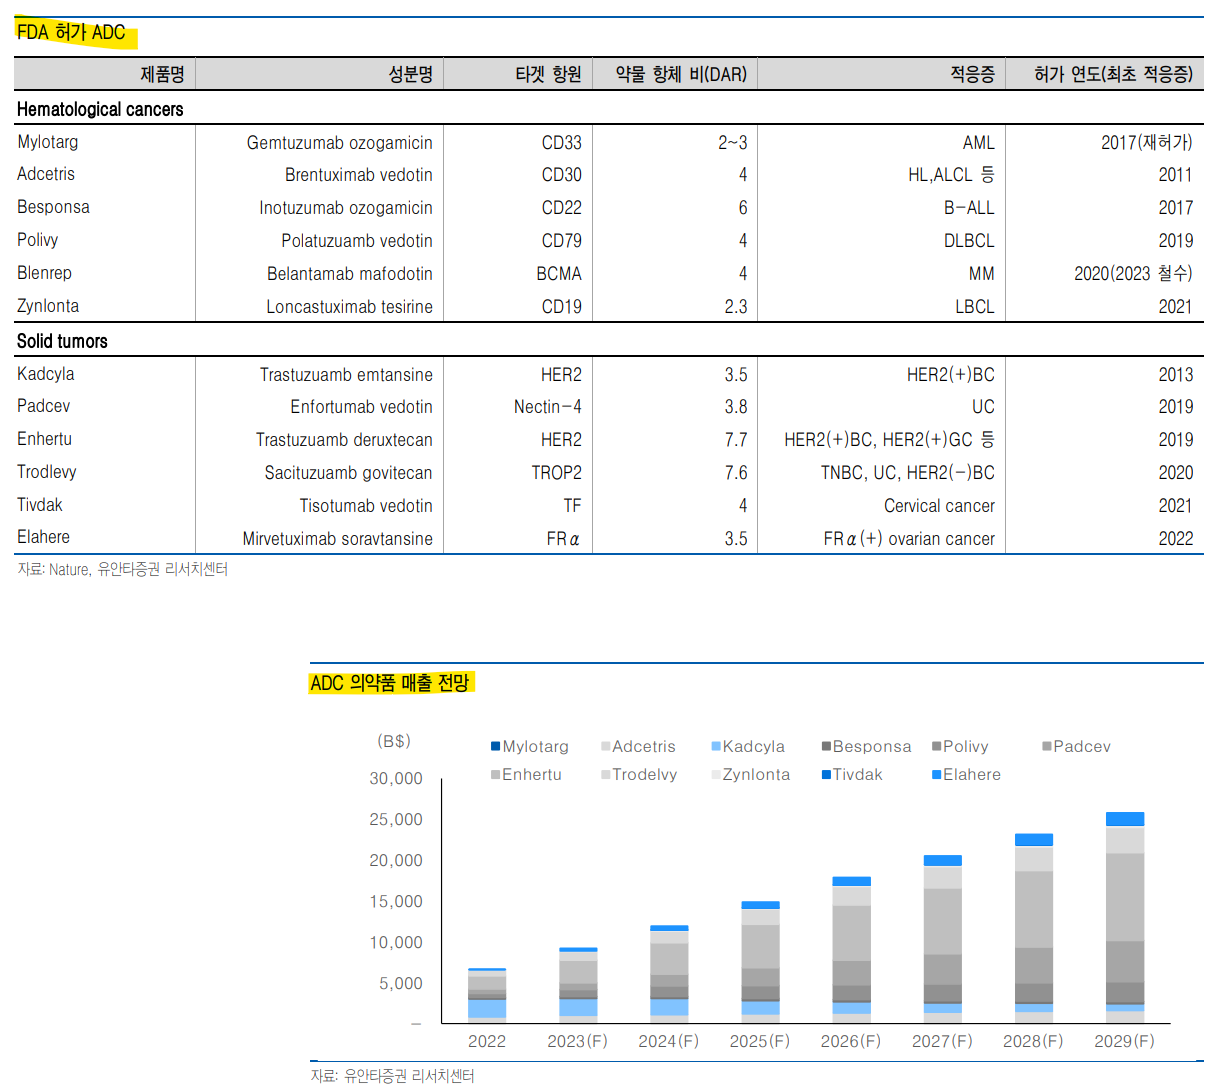
Task: Click the 'TNBC, UC, HER2(-)BC' indication cell
Action: [908, 473]
